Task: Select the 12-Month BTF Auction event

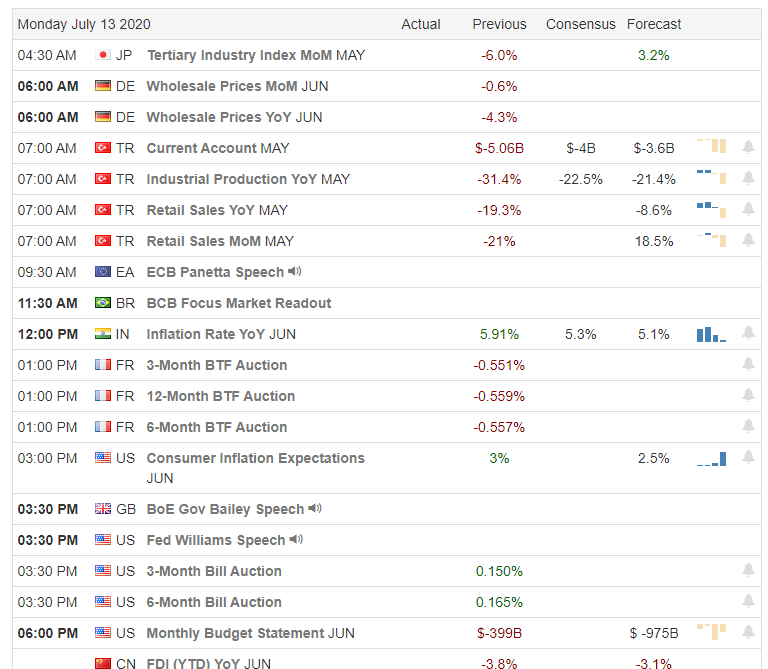Action: pos(221,396)
